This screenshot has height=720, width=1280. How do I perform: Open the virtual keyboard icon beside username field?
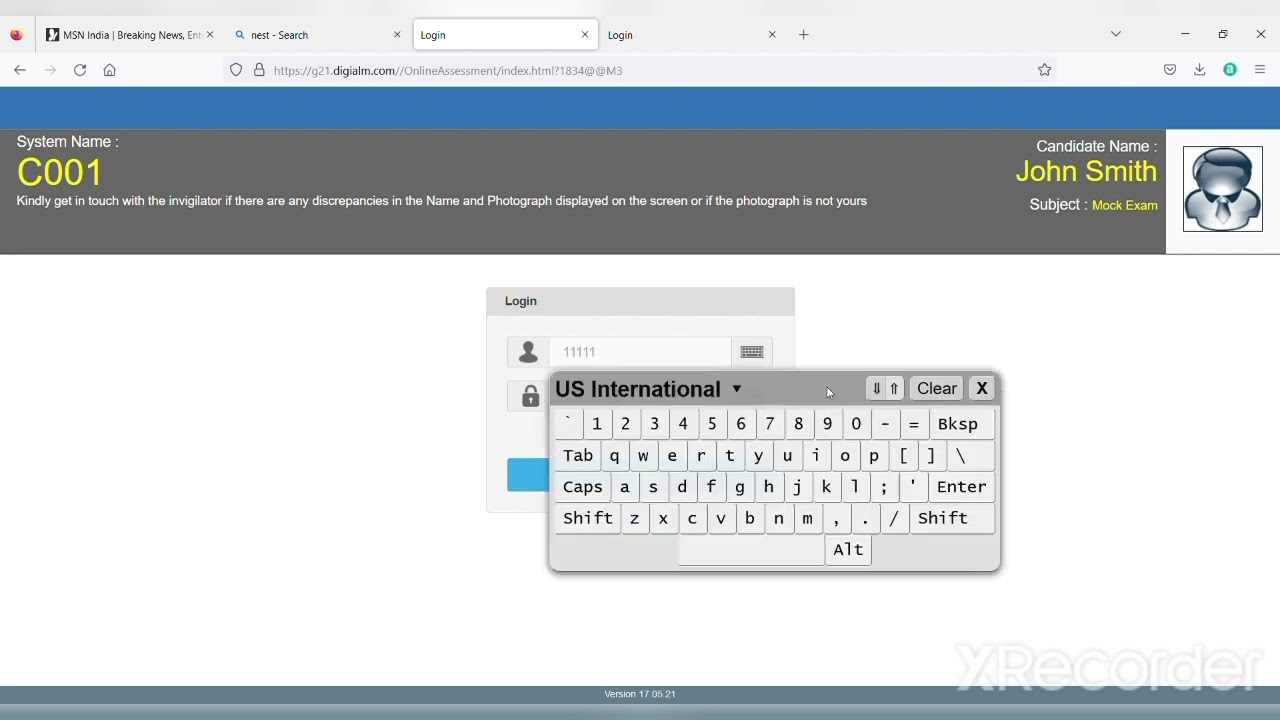click(752, 352)
